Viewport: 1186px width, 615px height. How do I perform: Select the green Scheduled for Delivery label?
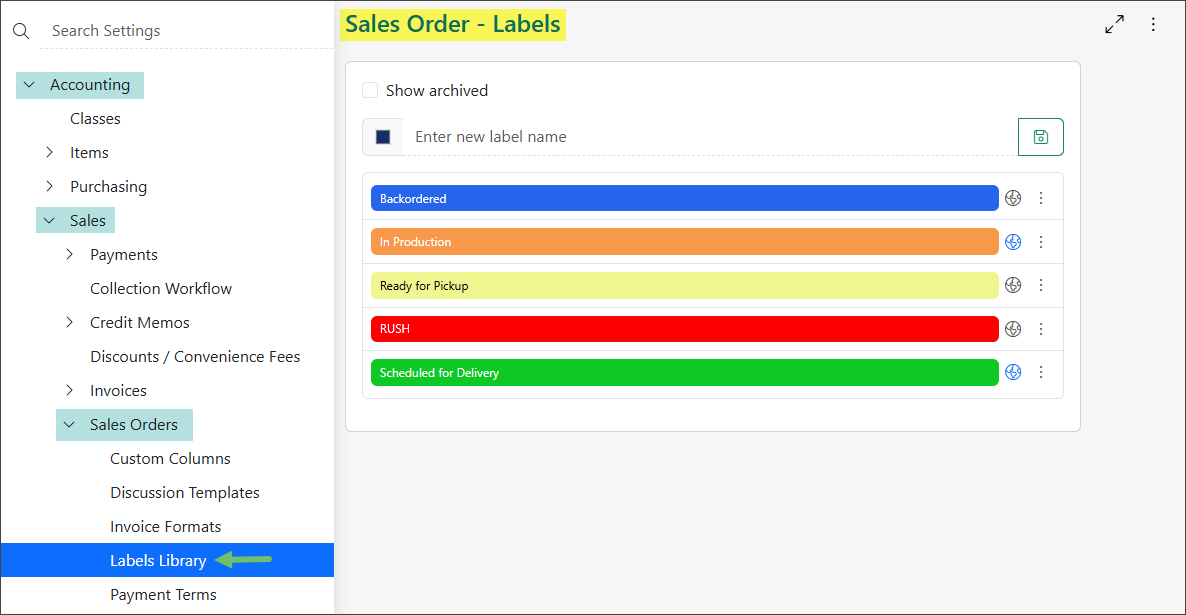tap(685, 372)
